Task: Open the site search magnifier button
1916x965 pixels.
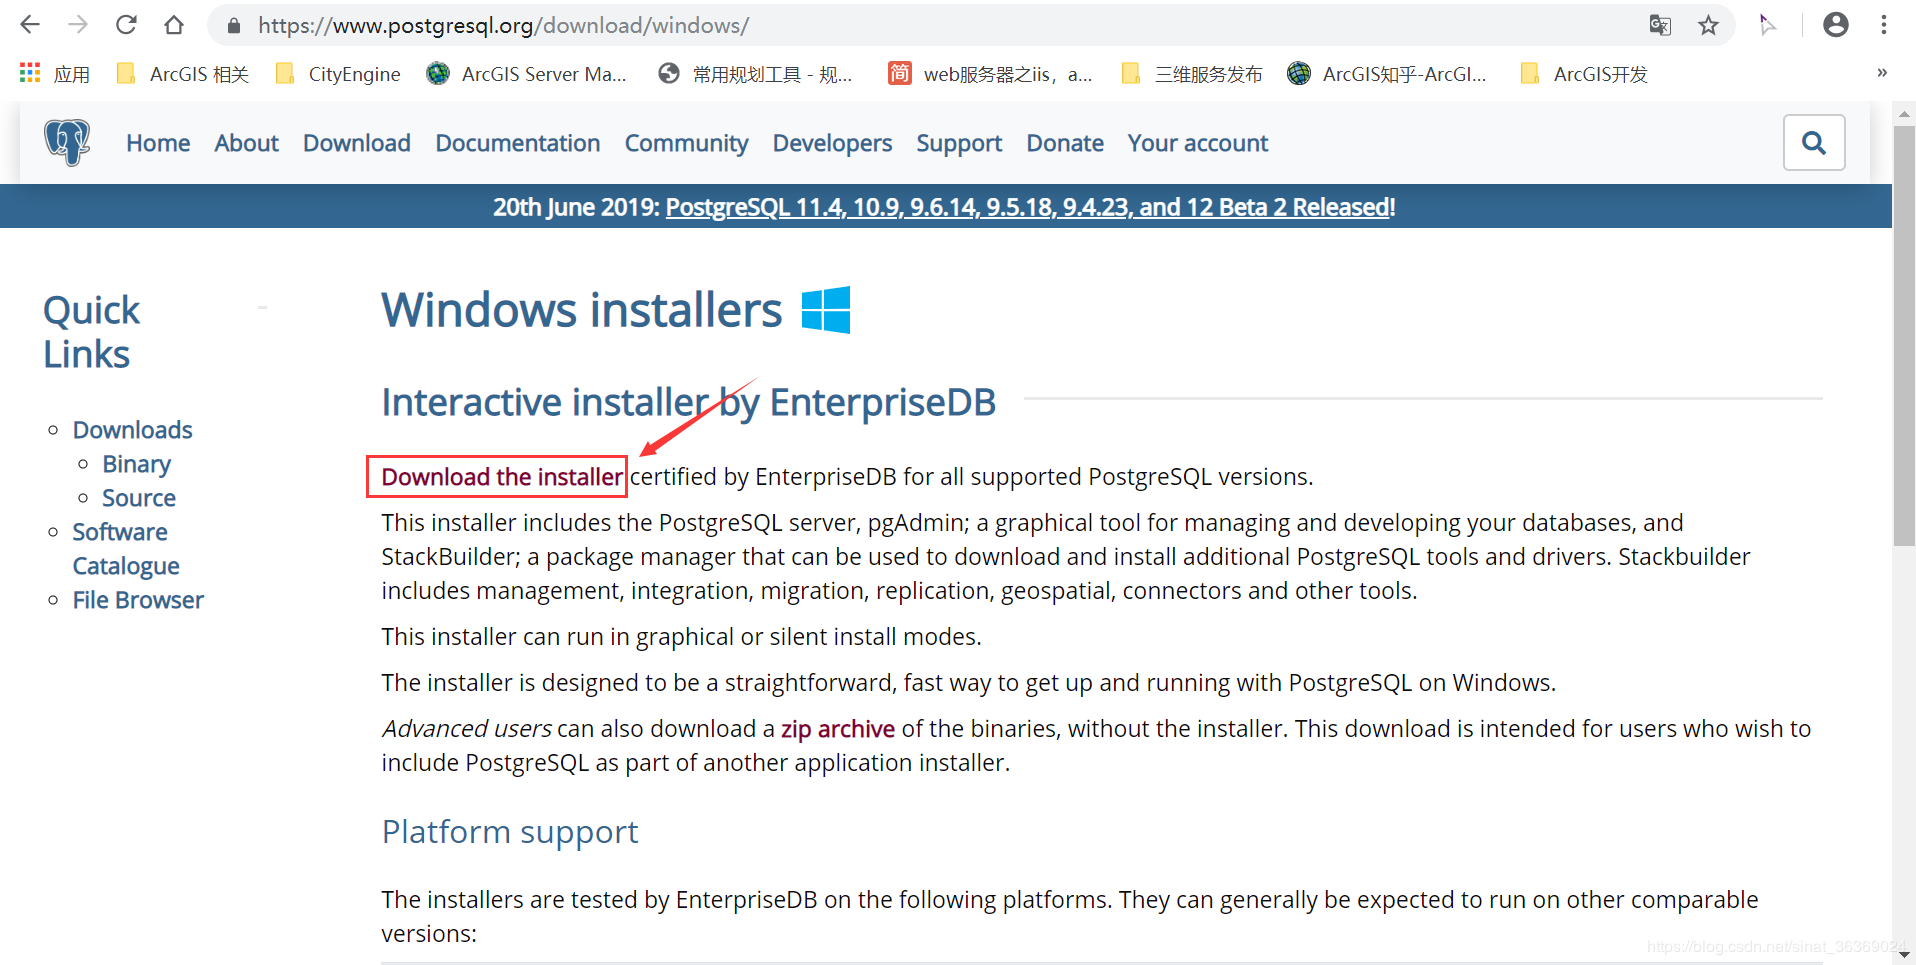Action: 1813,143
